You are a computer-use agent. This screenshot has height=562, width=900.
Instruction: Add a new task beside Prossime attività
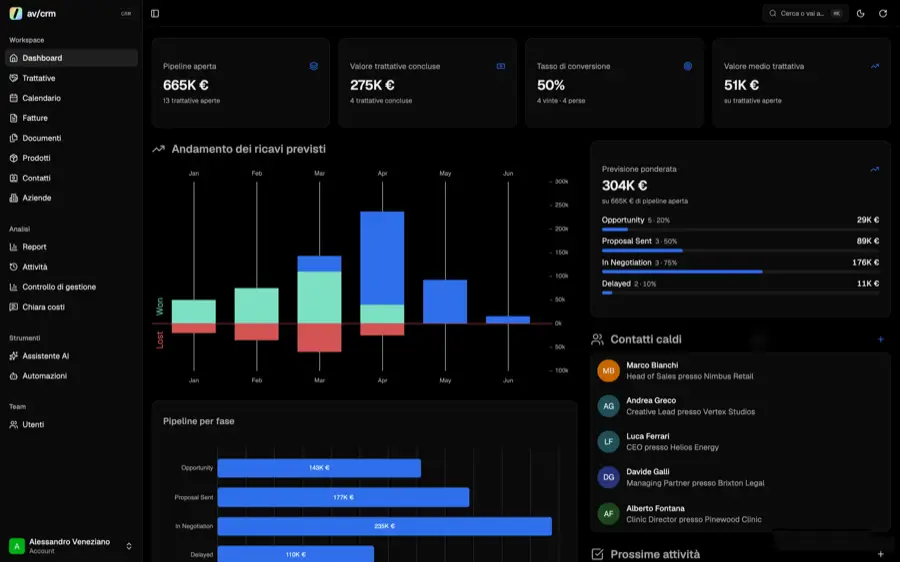[880, 554]
